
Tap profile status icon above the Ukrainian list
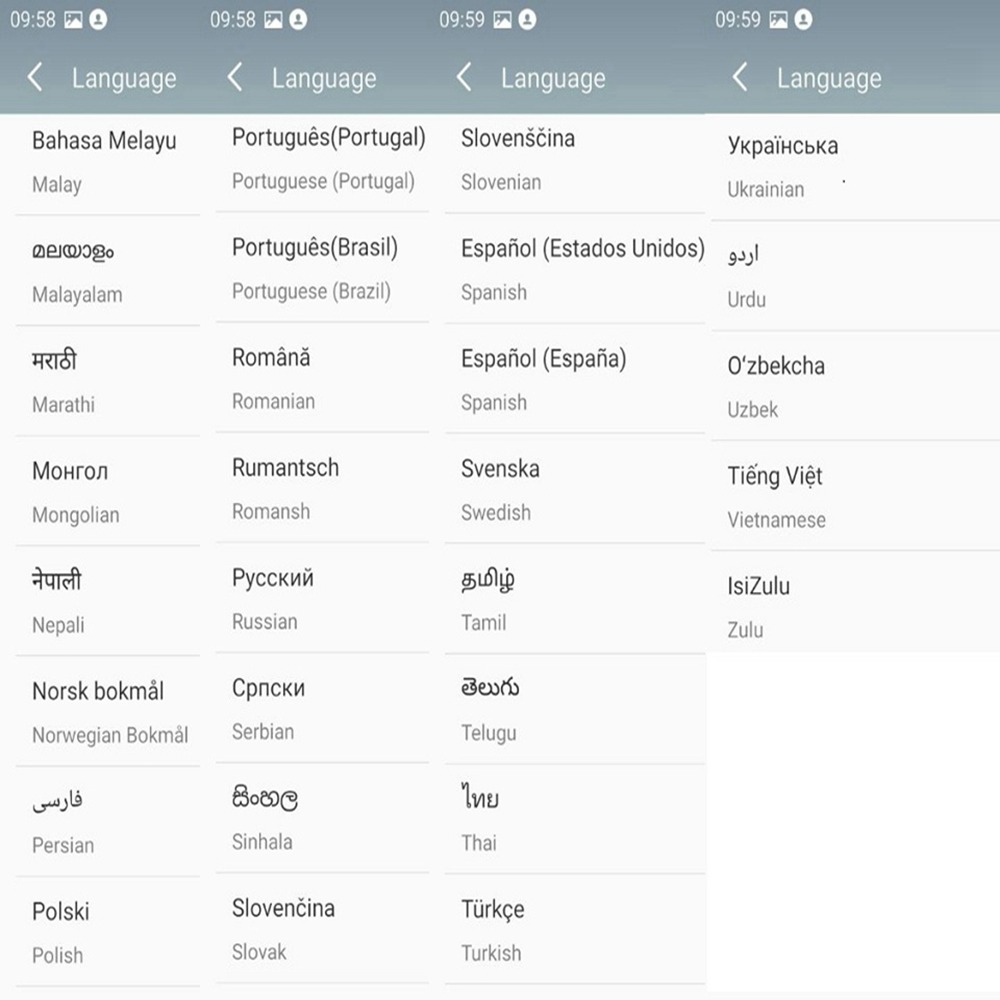click(803, 20)
